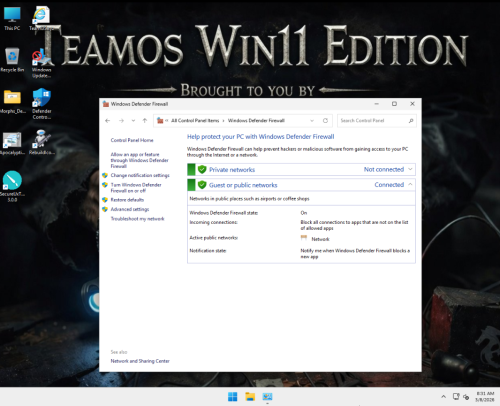Collapse the Guest or public networks section
The width and height of the screenshot is (500, 406).
pos(410,184)
